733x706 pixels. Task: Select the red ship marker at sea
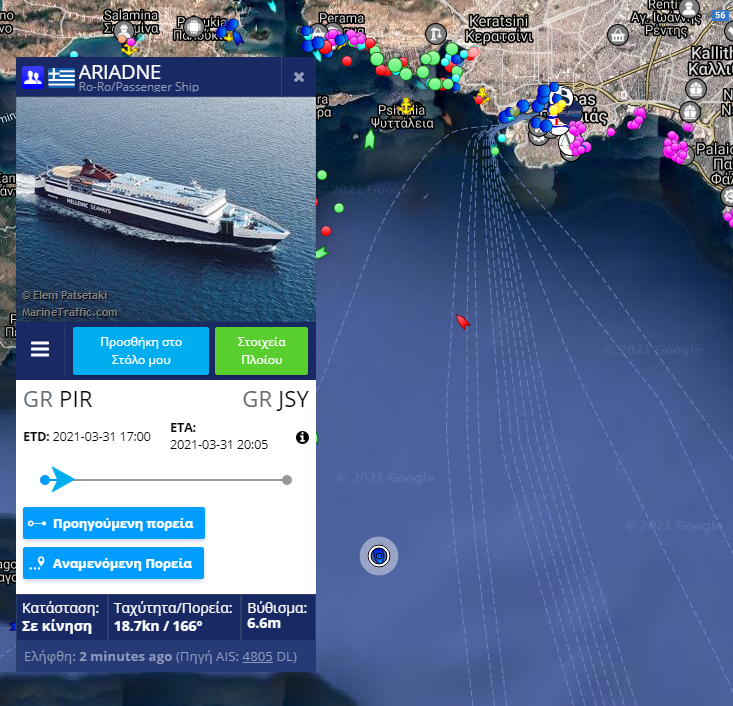[x=463, y=322]
